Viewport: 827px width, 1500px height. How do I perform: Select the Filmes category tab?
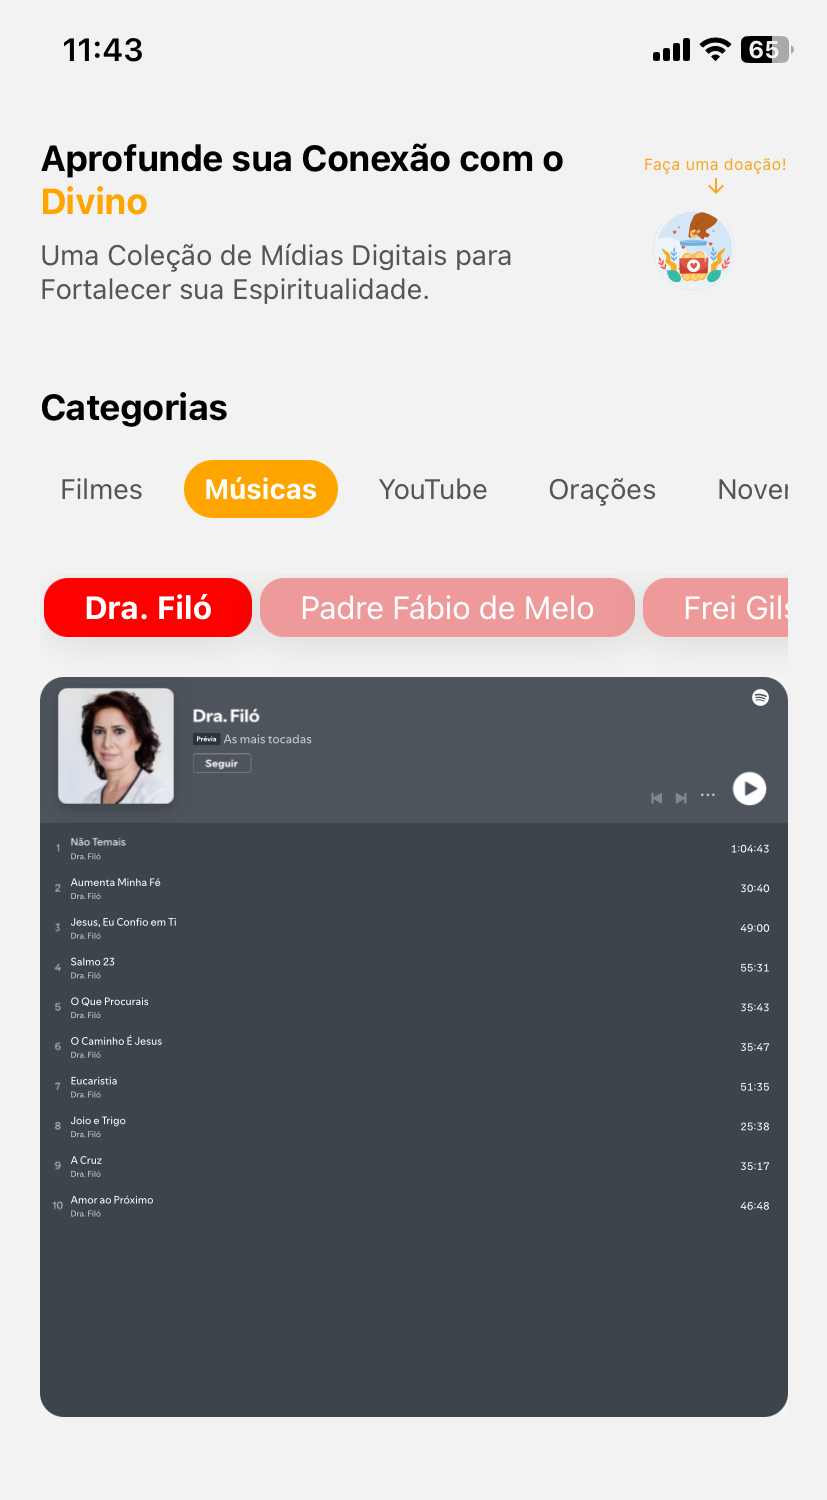click(101, 489)
